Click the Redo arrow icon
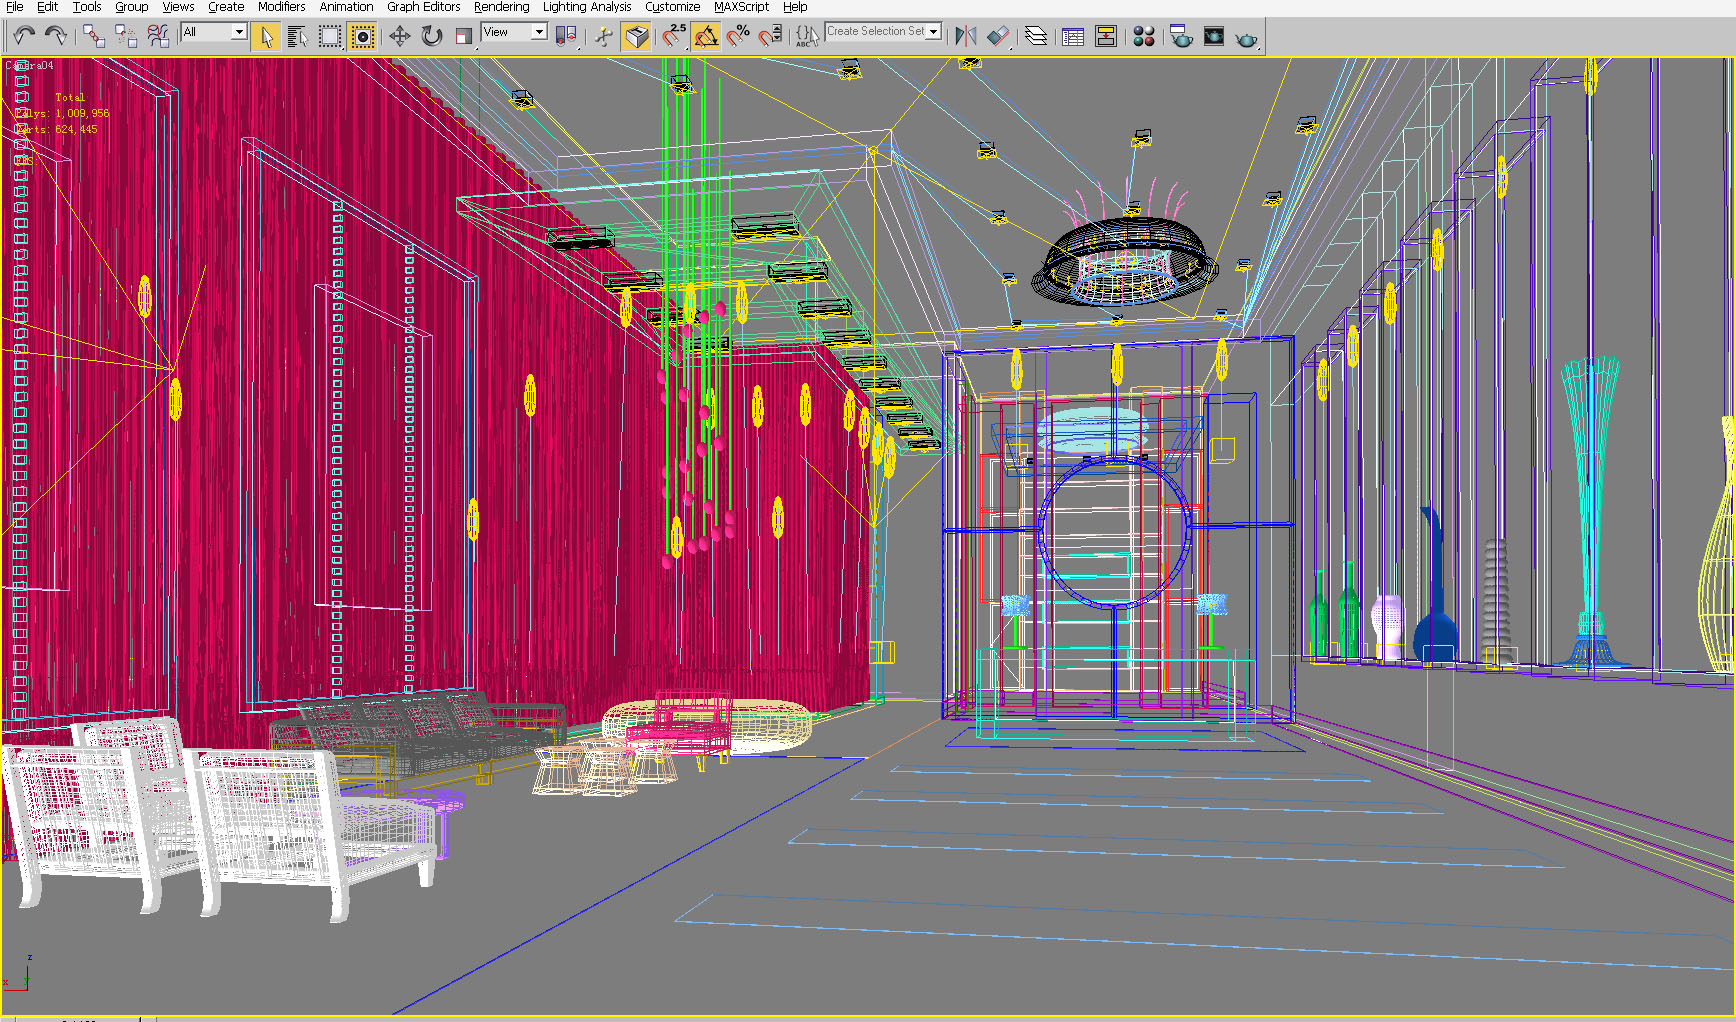 56,36
